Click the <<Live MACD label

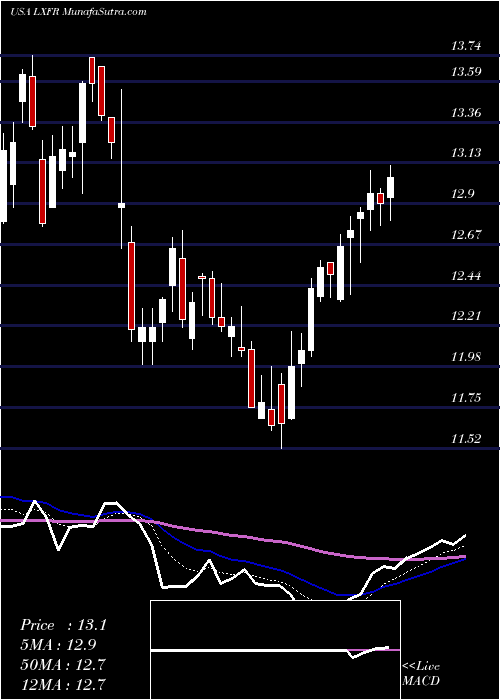click(421, 673)
